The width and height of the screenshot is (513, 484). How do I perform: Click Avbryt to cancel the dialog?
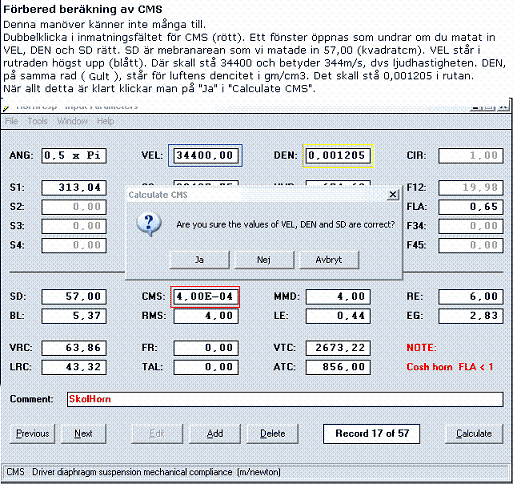point(329,260)
